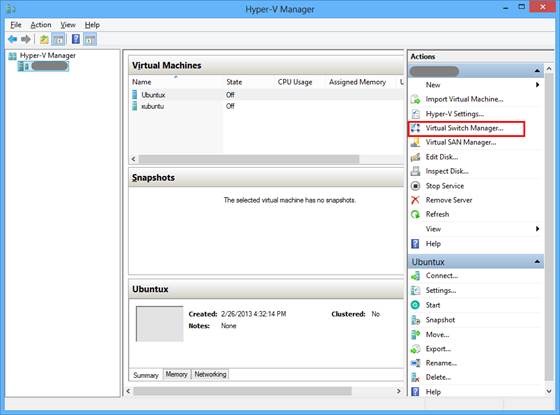
Task: Click the Back arrow toolbar icon
Action: [x=12, y=39]
